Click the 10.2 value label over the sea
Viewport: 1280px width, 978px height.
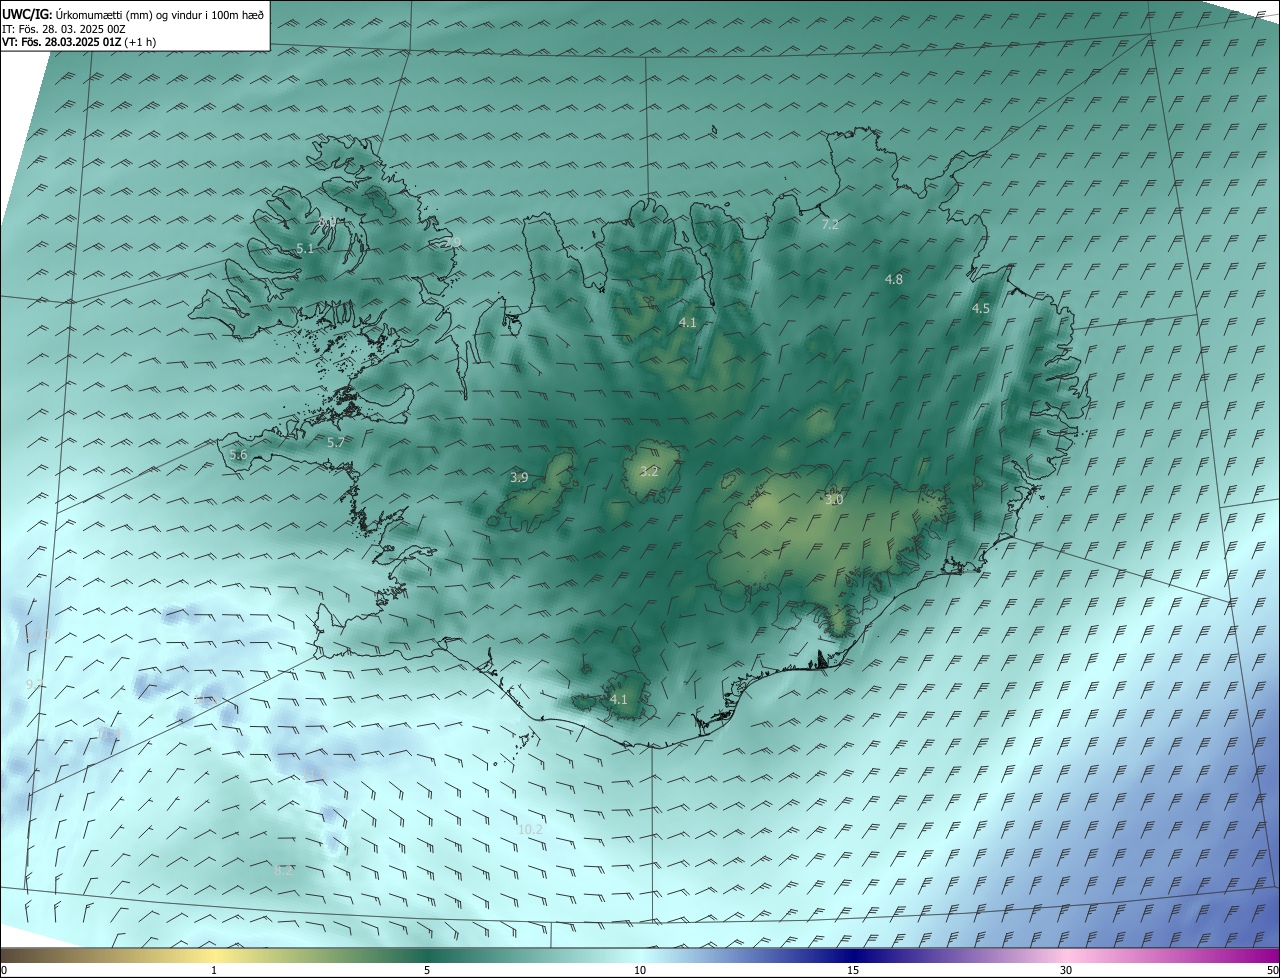tap(530, 829)
